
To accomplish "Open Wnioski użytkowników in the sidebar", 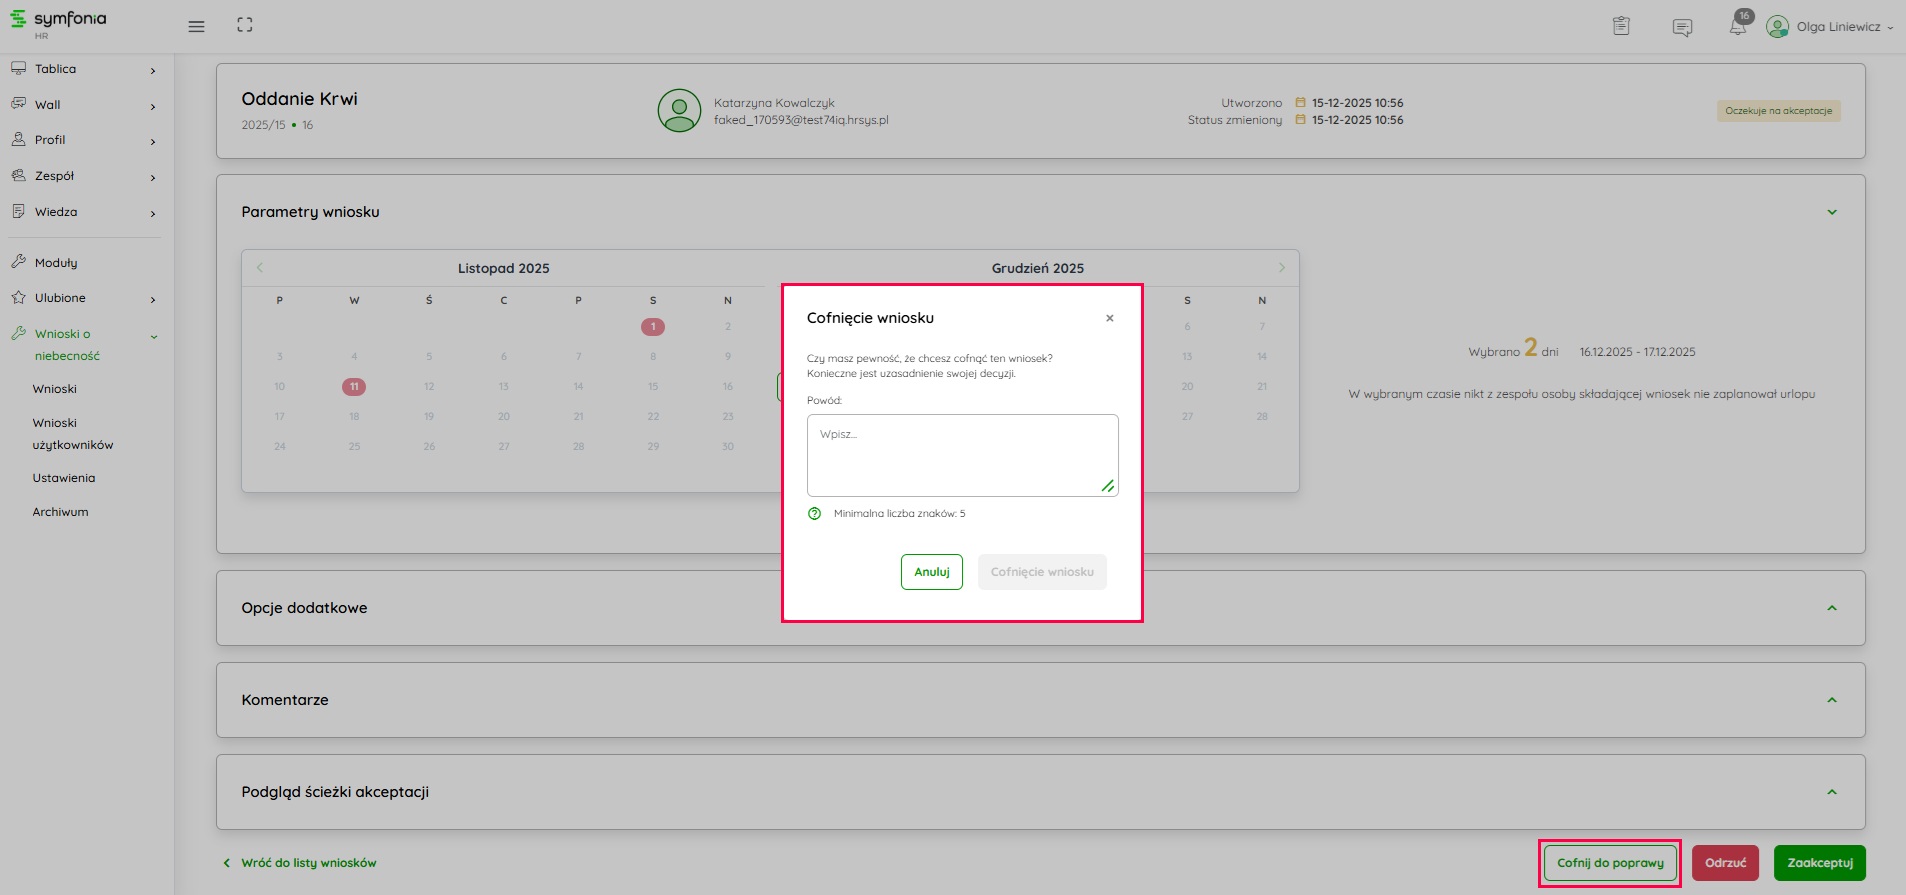I will (x=72, y=434).
